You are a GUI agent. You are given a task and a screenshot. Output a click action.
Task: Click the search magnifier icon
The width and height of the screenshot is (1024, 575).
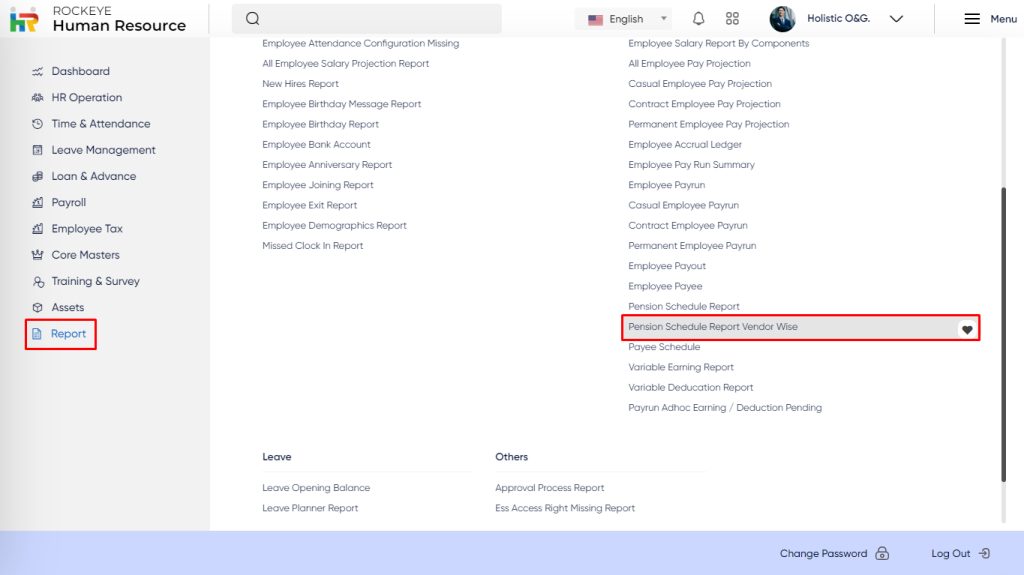[253, 18]
